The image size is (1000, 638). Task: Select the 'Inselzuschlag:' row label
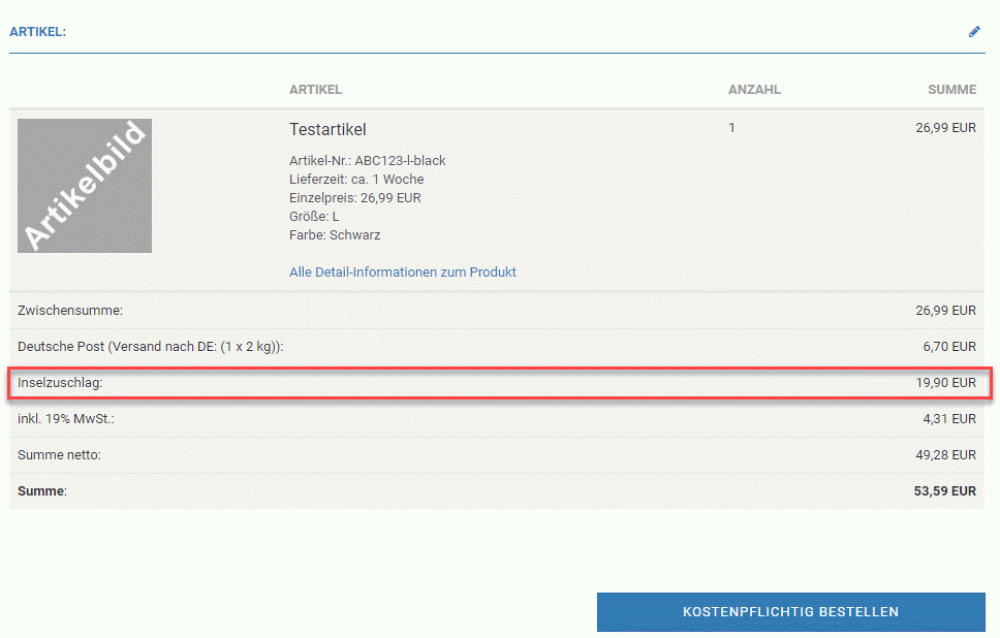tap(60, 383)
